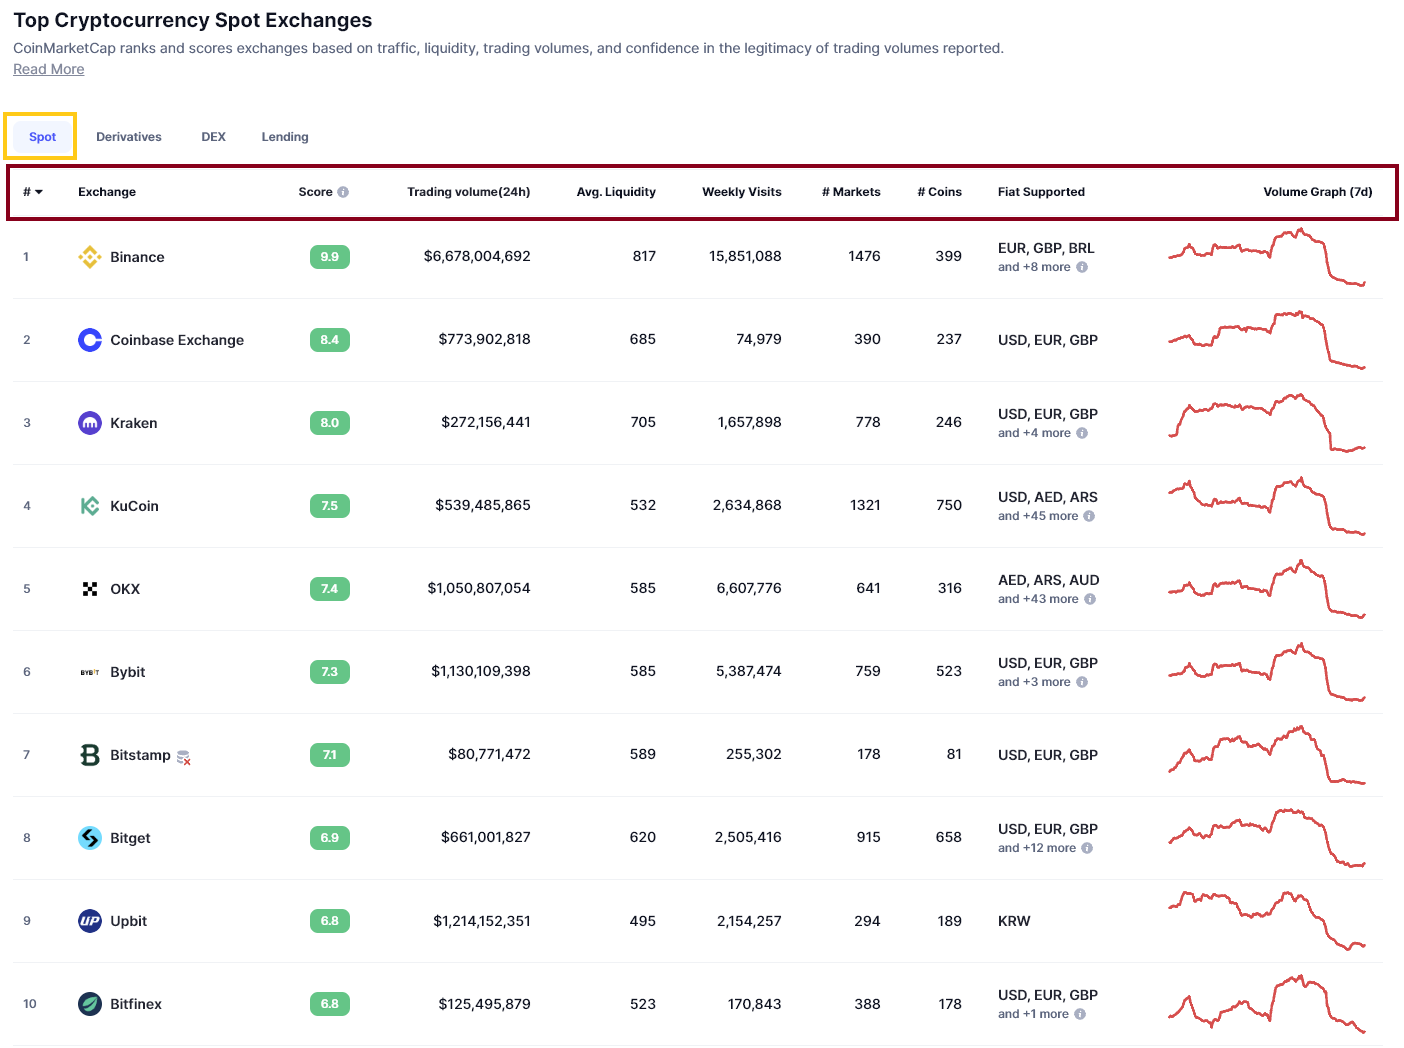
Task: Click info icon after Bitfinex 'and +1 more'
Action: [1080, 1014]
